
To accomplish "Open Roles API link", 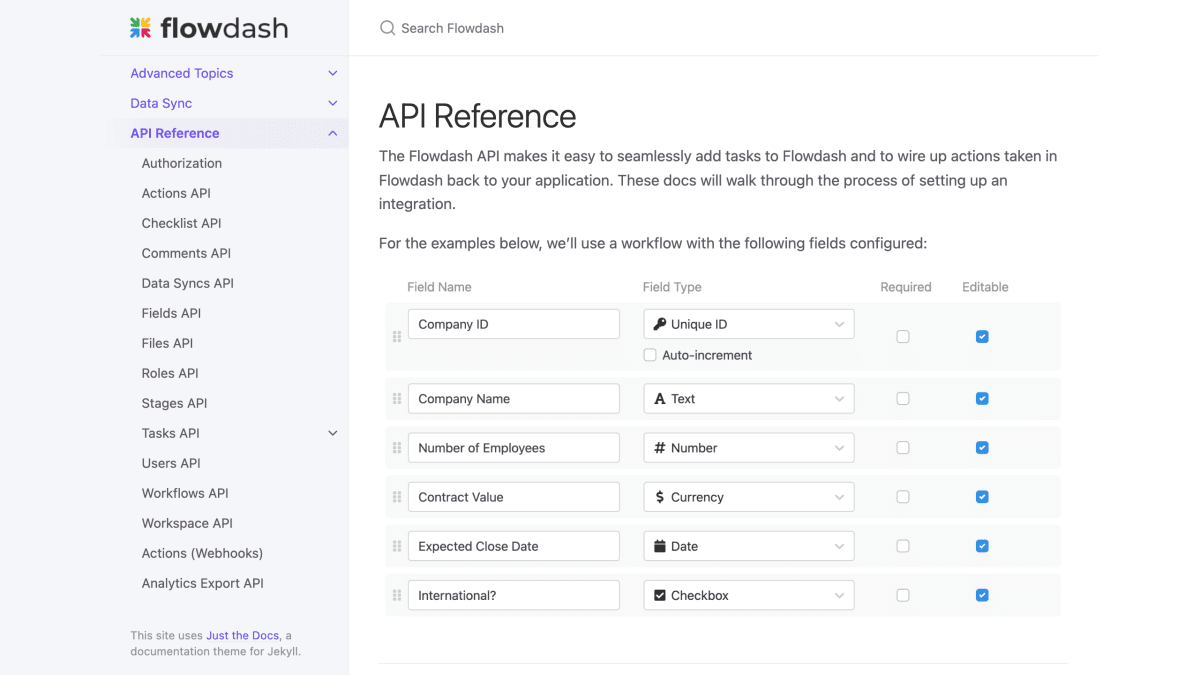I will point(170,373).
